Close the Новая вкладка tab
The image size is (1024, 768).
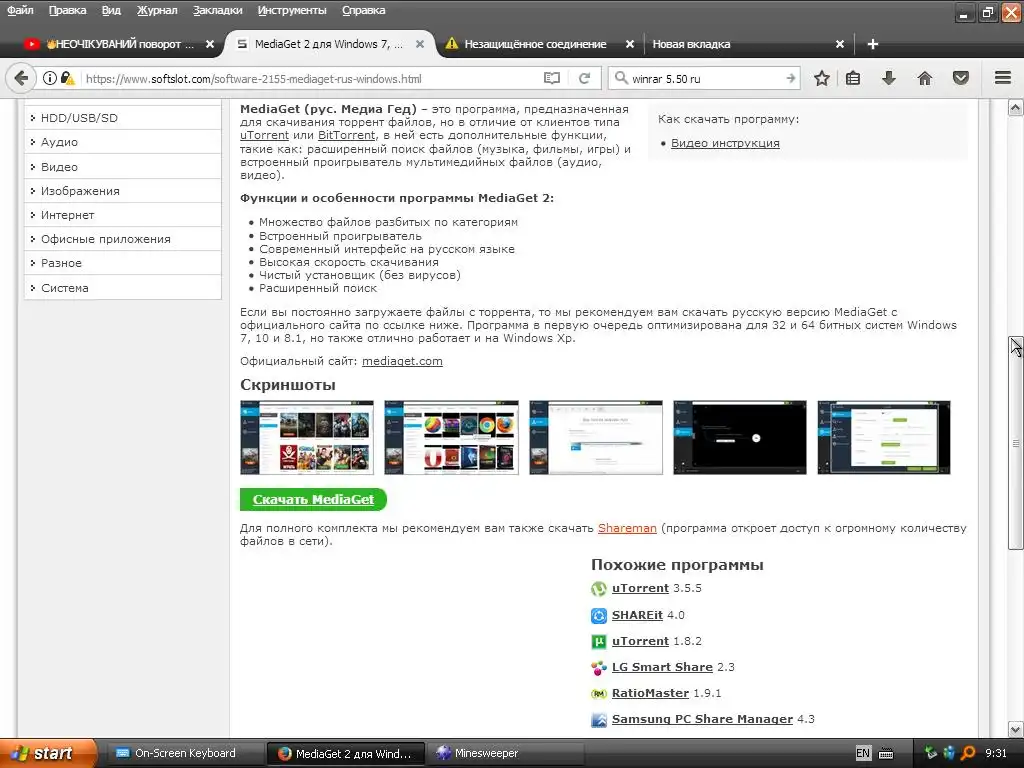[x=840, y=44]
